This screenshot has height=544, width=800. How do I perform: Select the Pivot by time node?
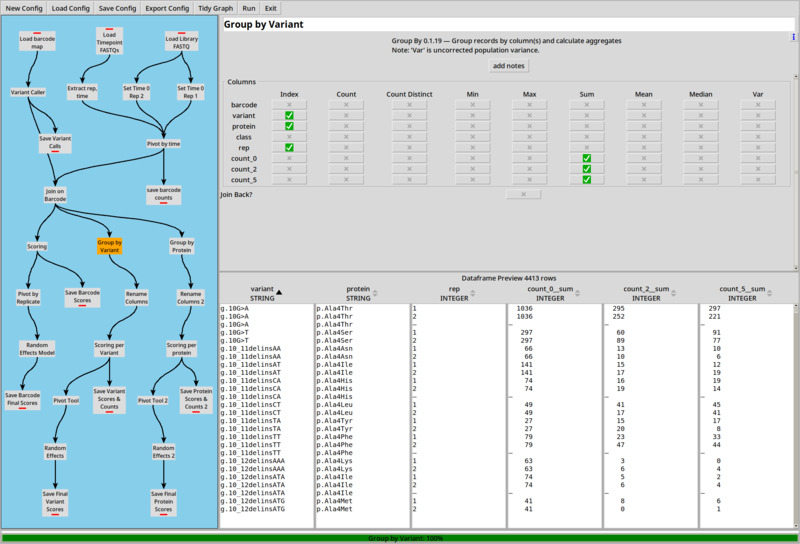click(x=163, y=144)
